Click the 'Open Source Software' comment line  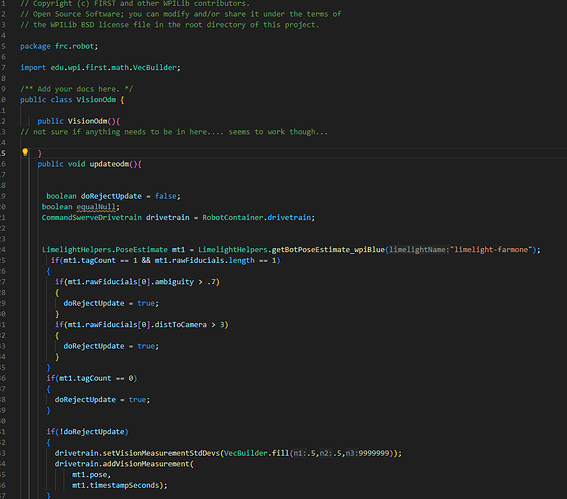[x=180, y=14]
